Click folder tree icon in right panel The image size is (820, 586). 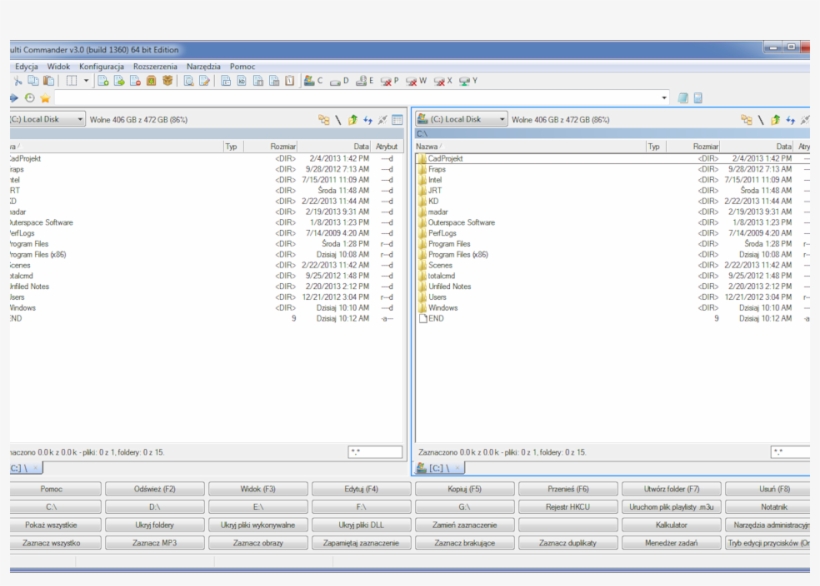click(746, 120)
